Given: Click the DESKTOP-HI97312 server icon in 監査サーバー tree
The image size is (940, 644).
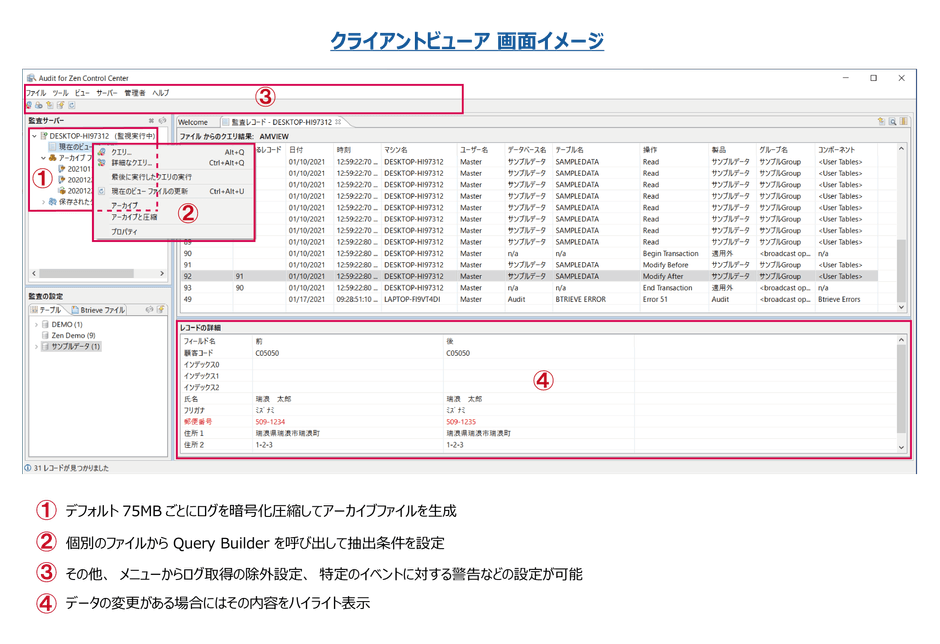Looking at the screenshot, I should click(x=45, y=135).
